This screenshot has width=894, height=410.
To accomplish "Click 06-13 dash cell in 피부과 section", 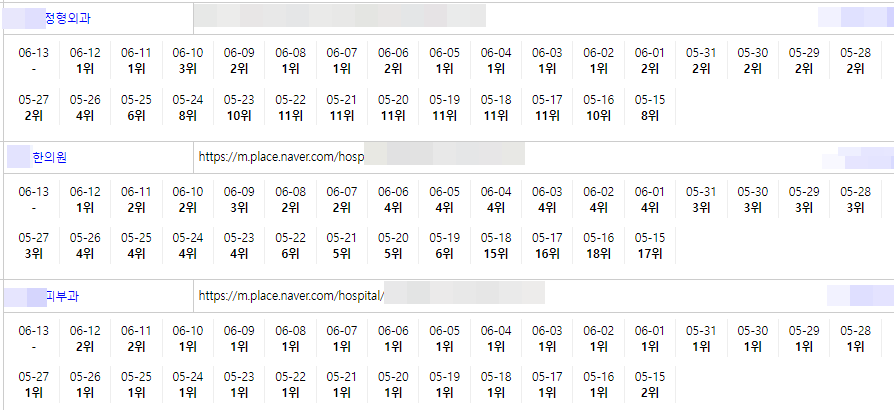I will [x=34, y=339].
